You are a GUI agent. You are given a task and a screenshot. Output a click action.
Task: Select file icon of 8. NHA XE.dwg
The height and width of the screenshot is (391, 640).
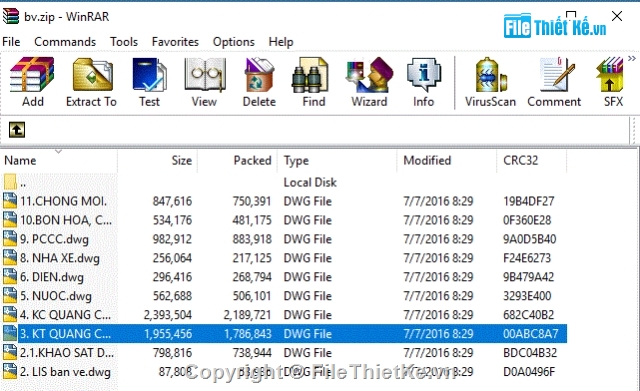coord(10,258)
